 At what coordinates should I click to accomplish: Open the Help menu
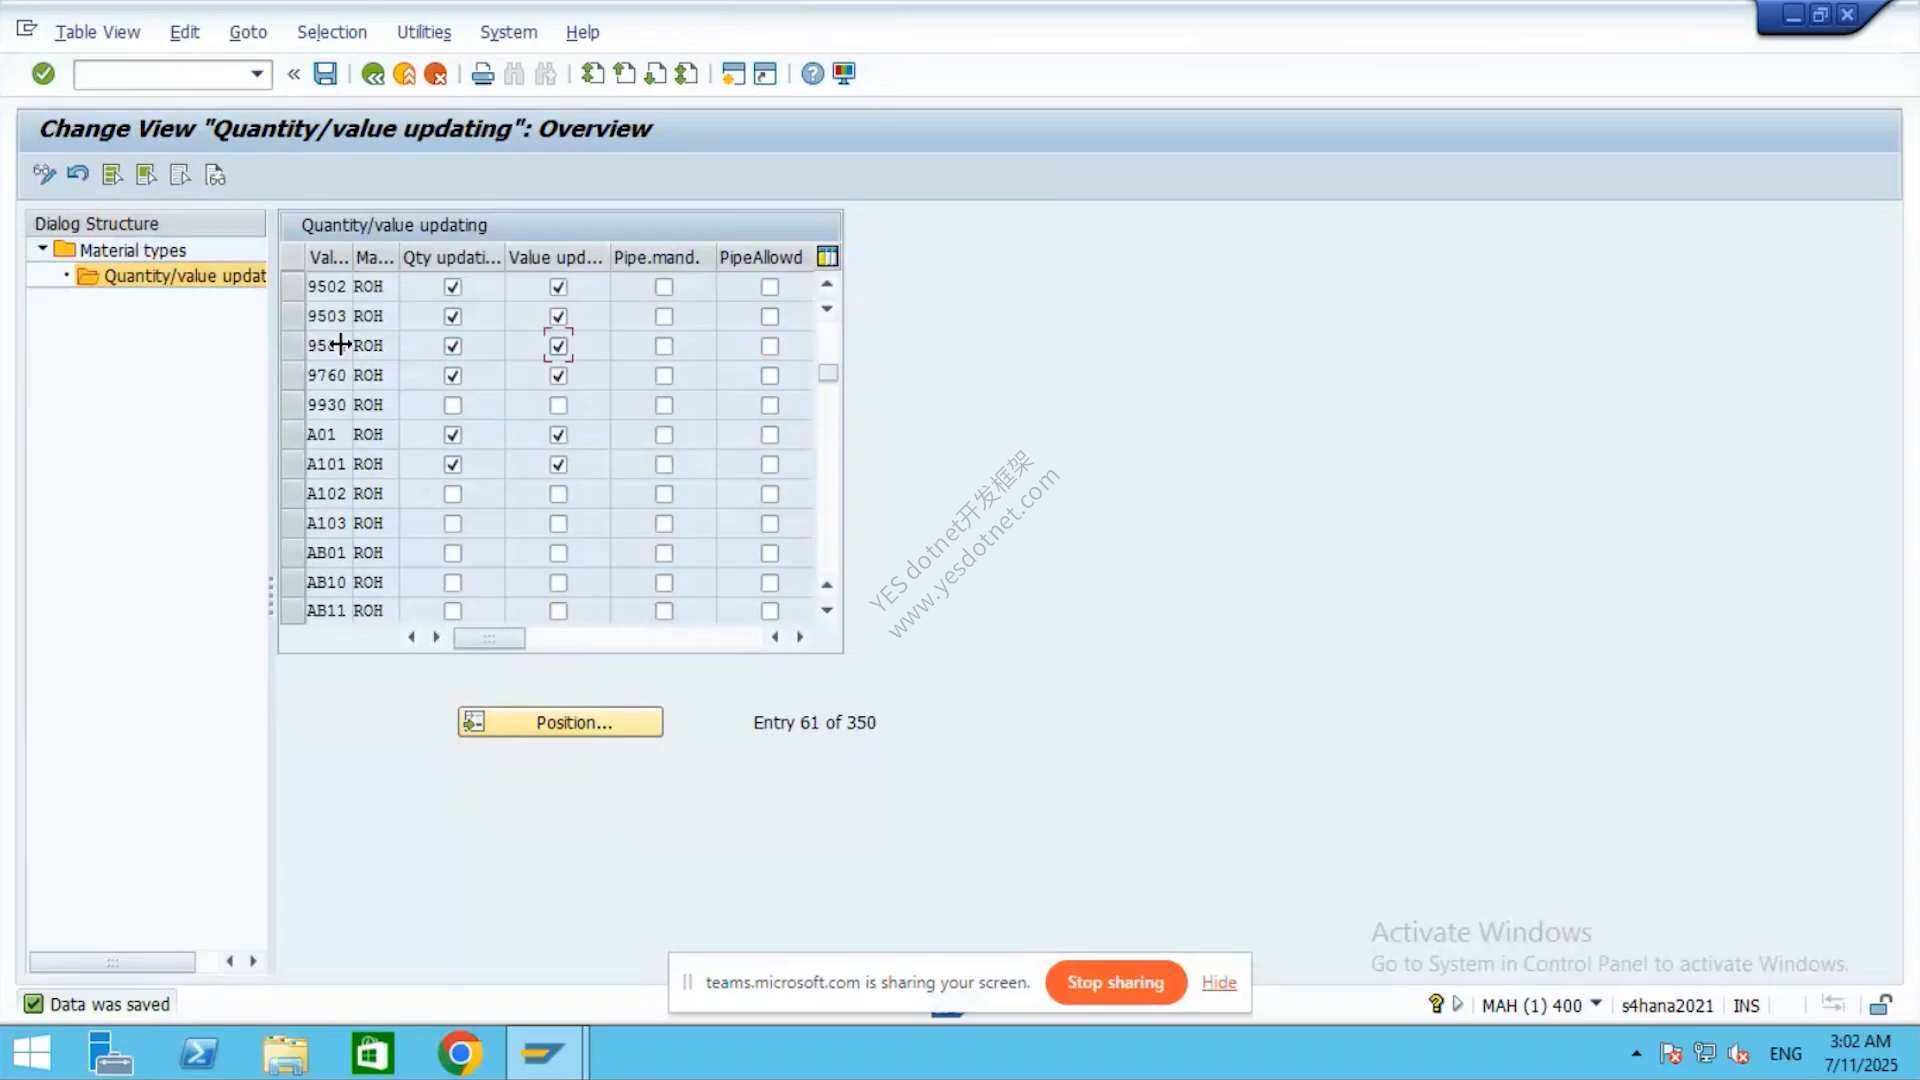(x=583, y=32)
